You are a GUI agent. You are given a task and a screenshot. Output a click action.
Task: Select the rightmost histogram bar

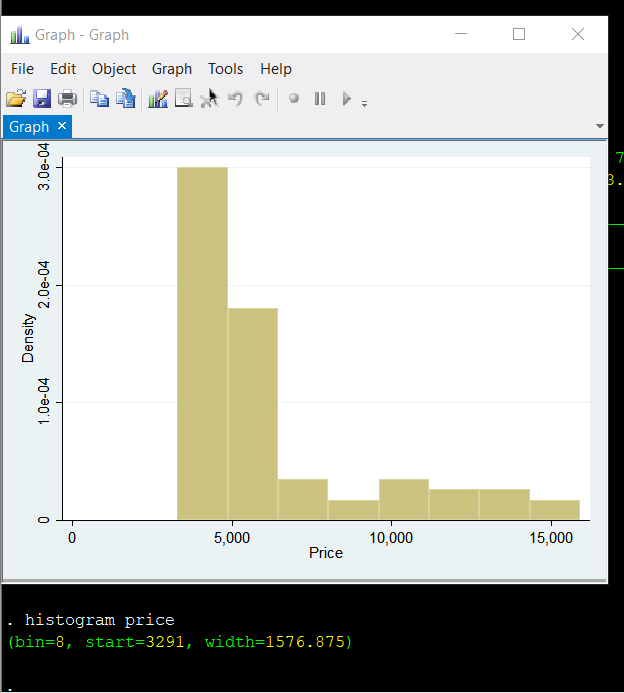(555, 510)
